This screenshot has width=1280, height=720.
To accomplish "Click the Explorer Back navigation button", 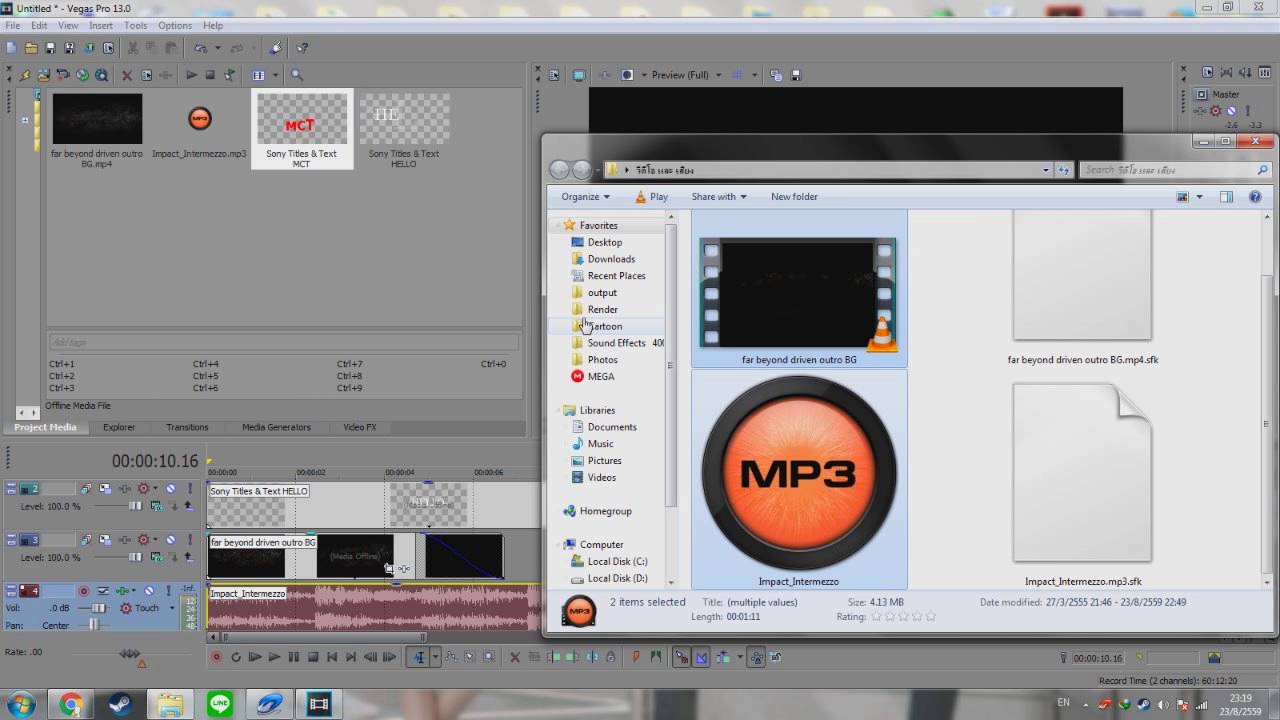I will coord(559,170).
